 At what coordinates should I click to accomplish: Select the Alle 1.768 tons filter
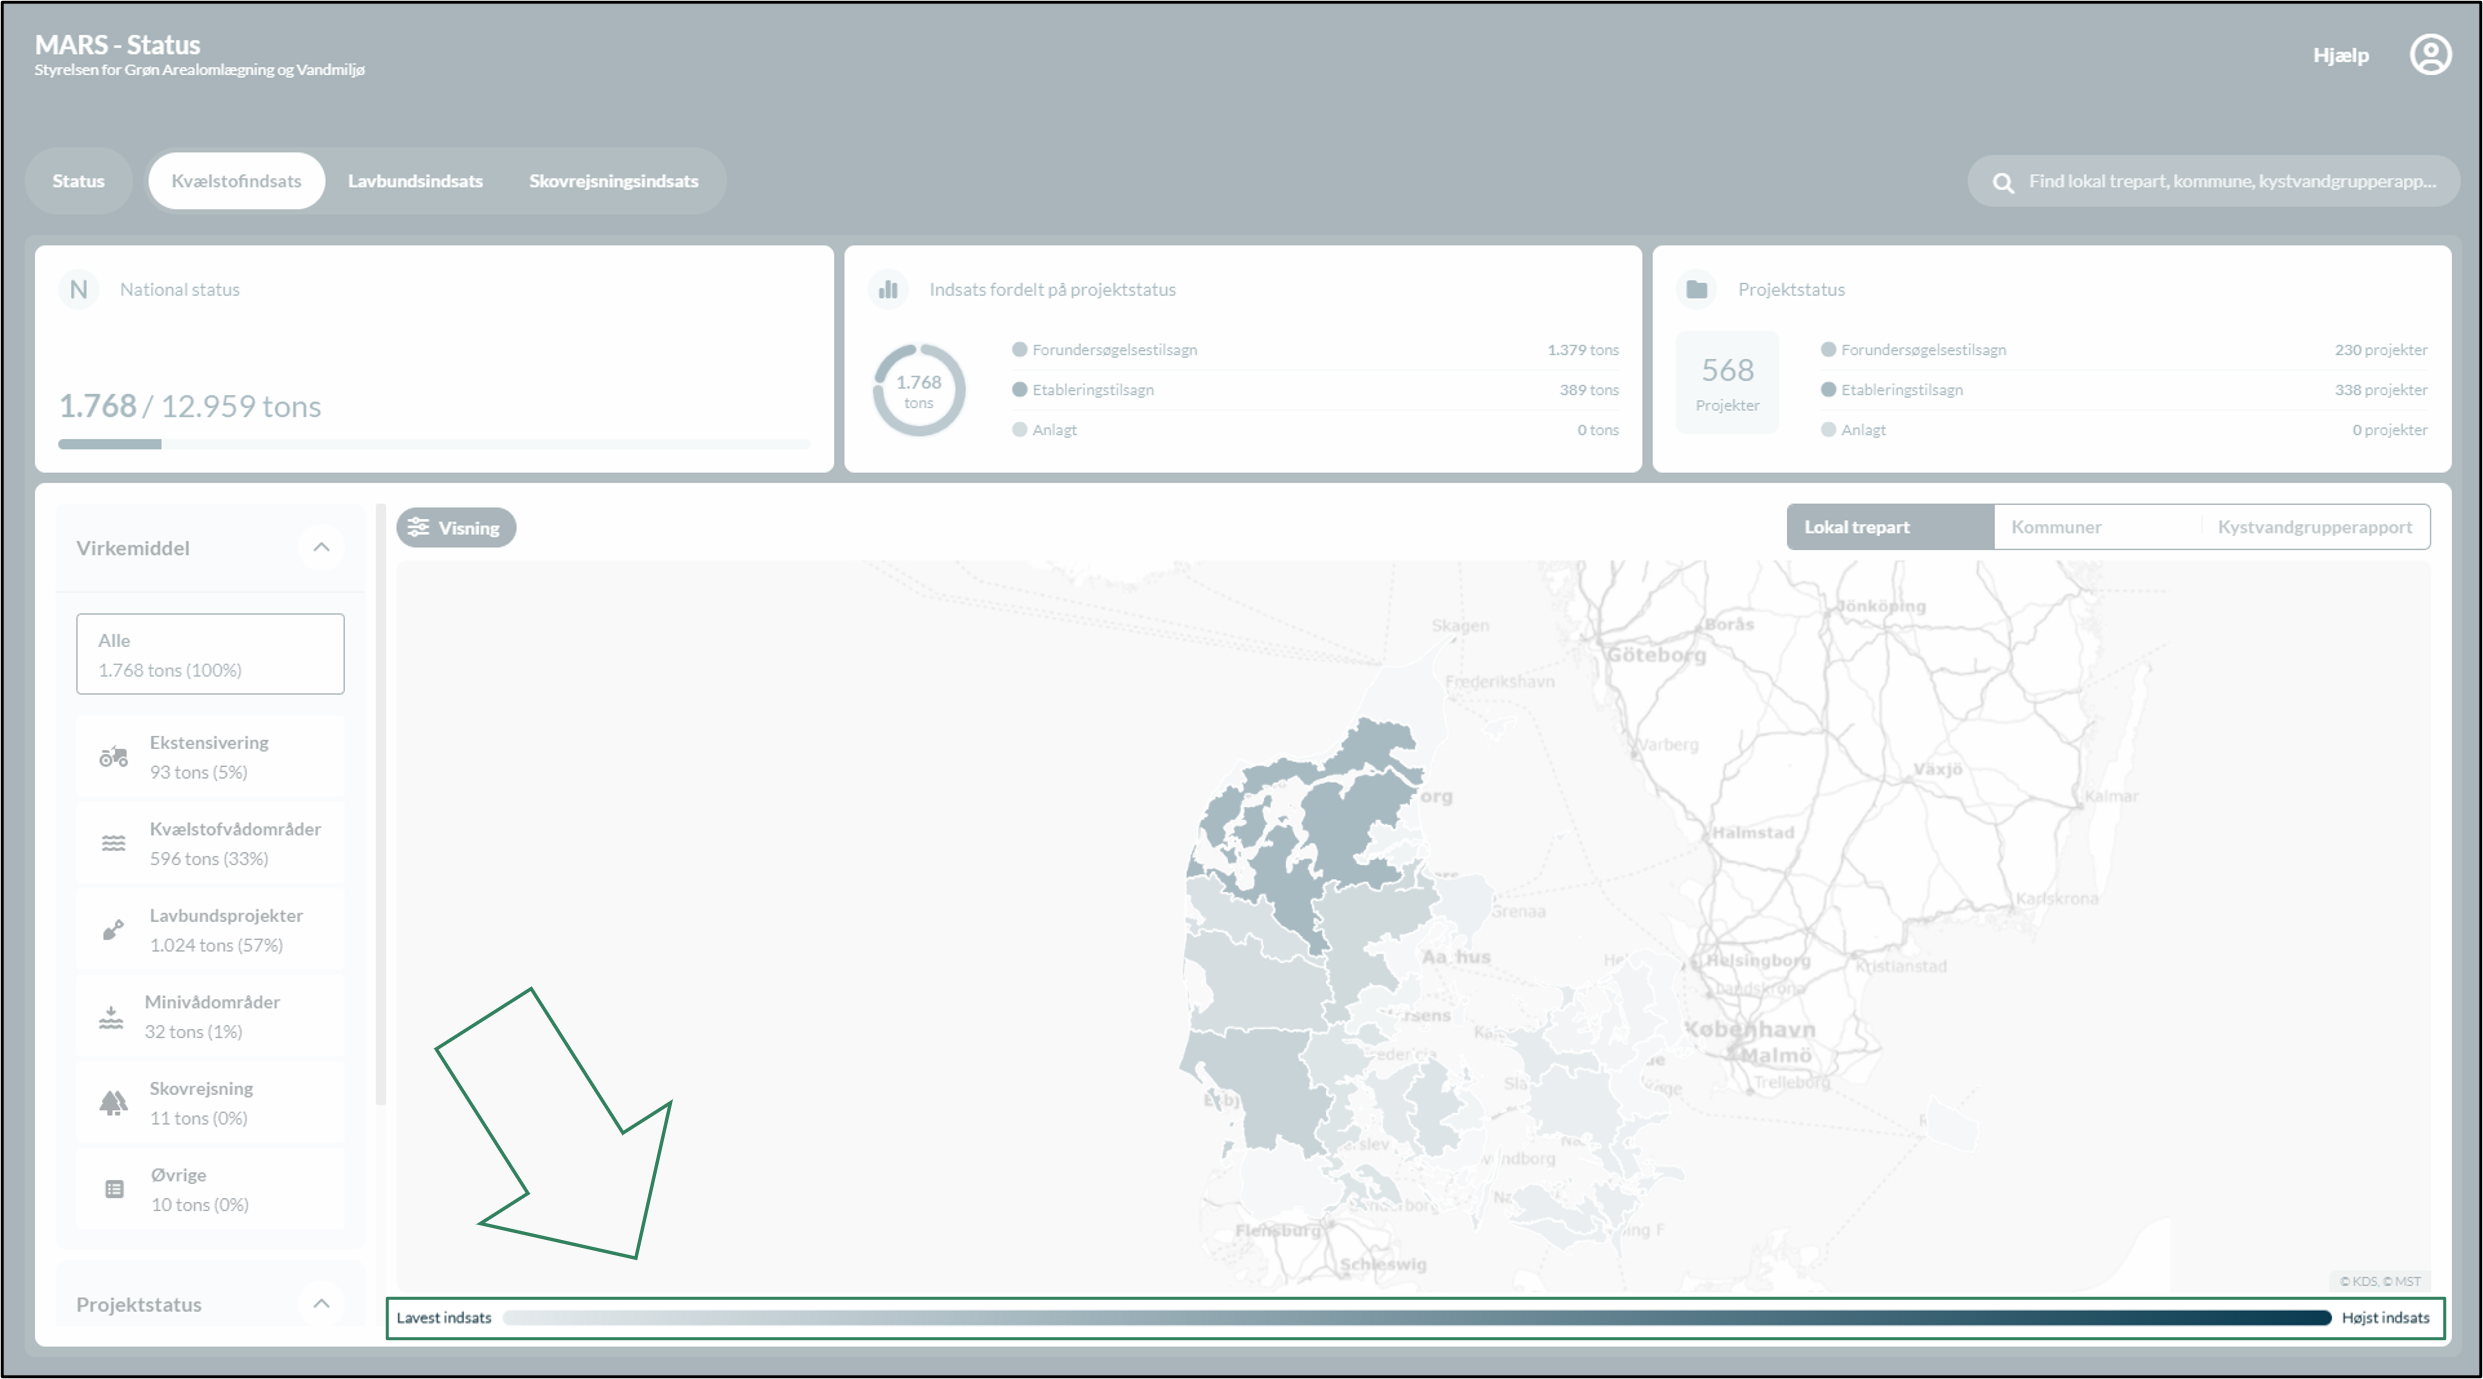[x=210, y=654]
